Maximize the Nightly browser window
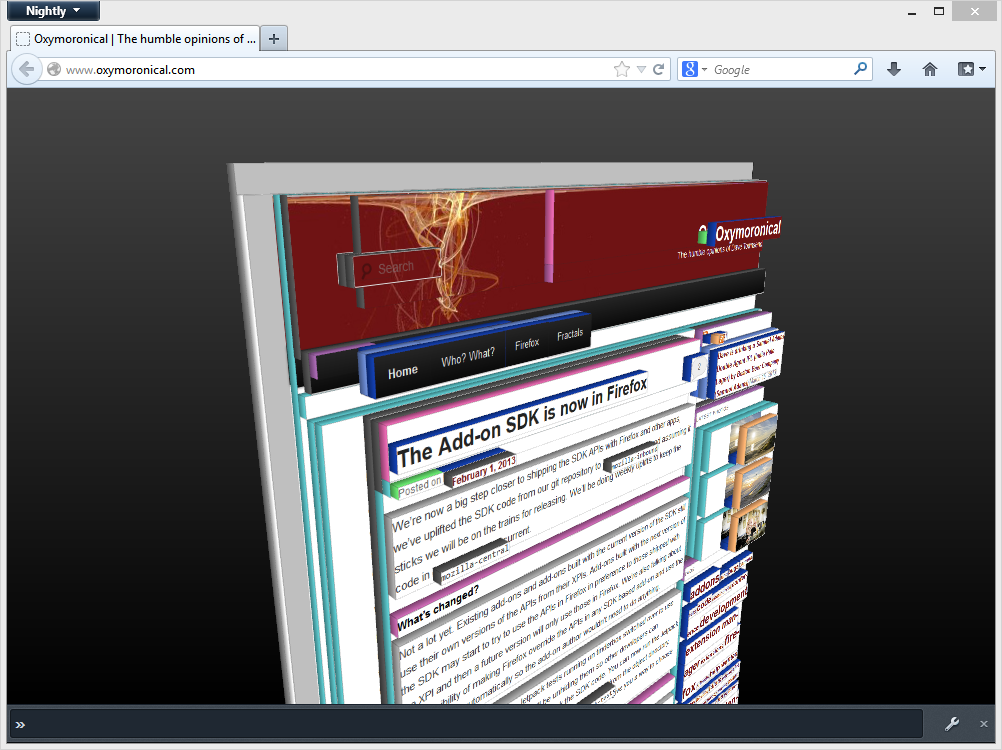The height and width of the screenshot is (750, 1002). pos(939,11)
